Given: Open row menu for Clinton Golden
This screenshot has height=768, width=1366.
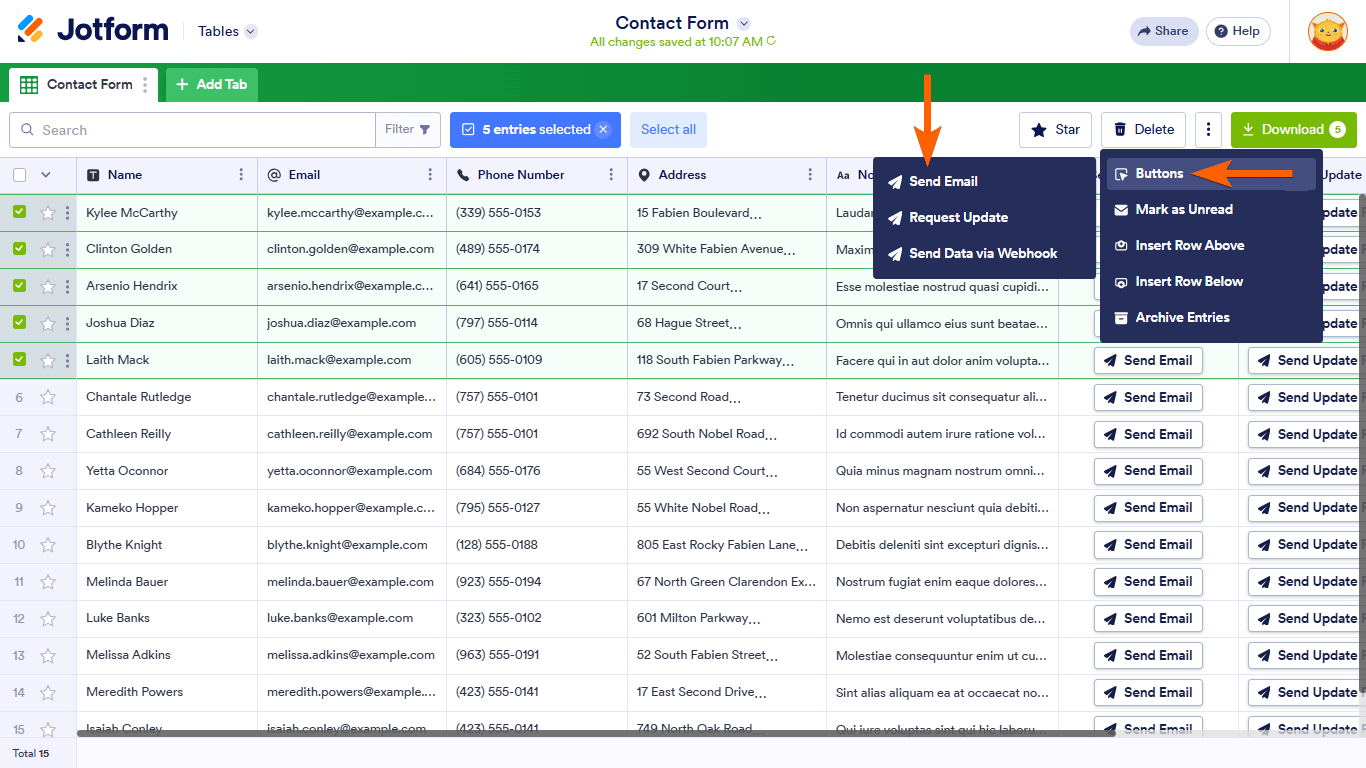Looking at the screenshot, I should 68,249.
